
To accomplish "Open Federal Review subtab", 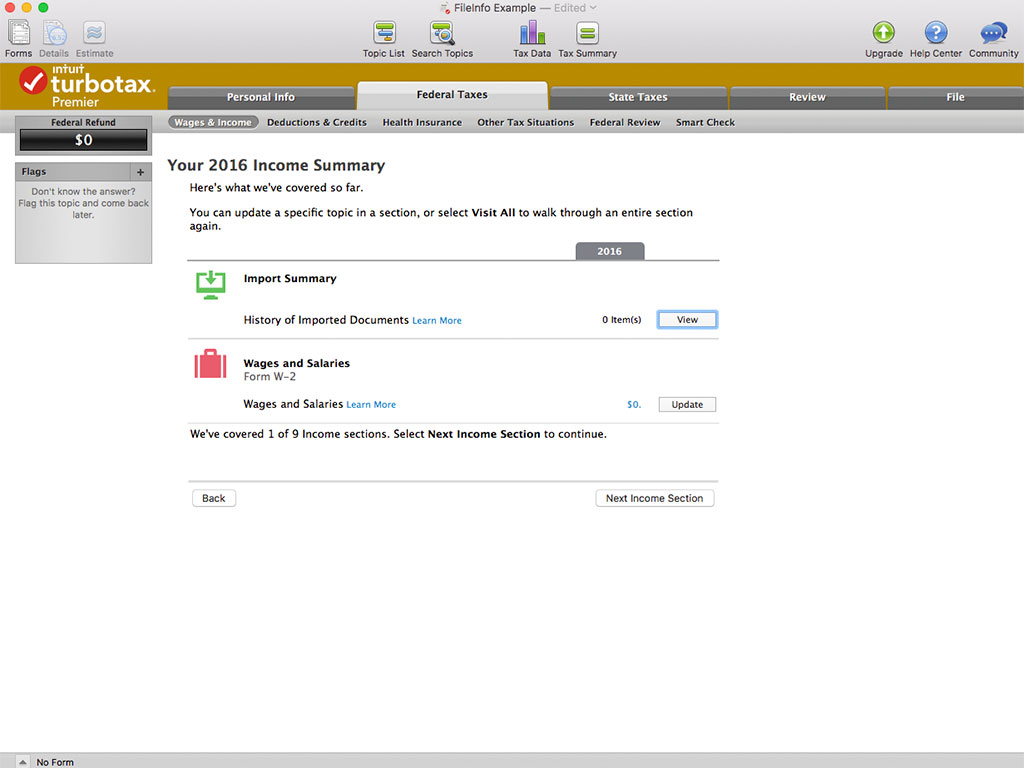I will pyautogui.click(x=625, y=122).
